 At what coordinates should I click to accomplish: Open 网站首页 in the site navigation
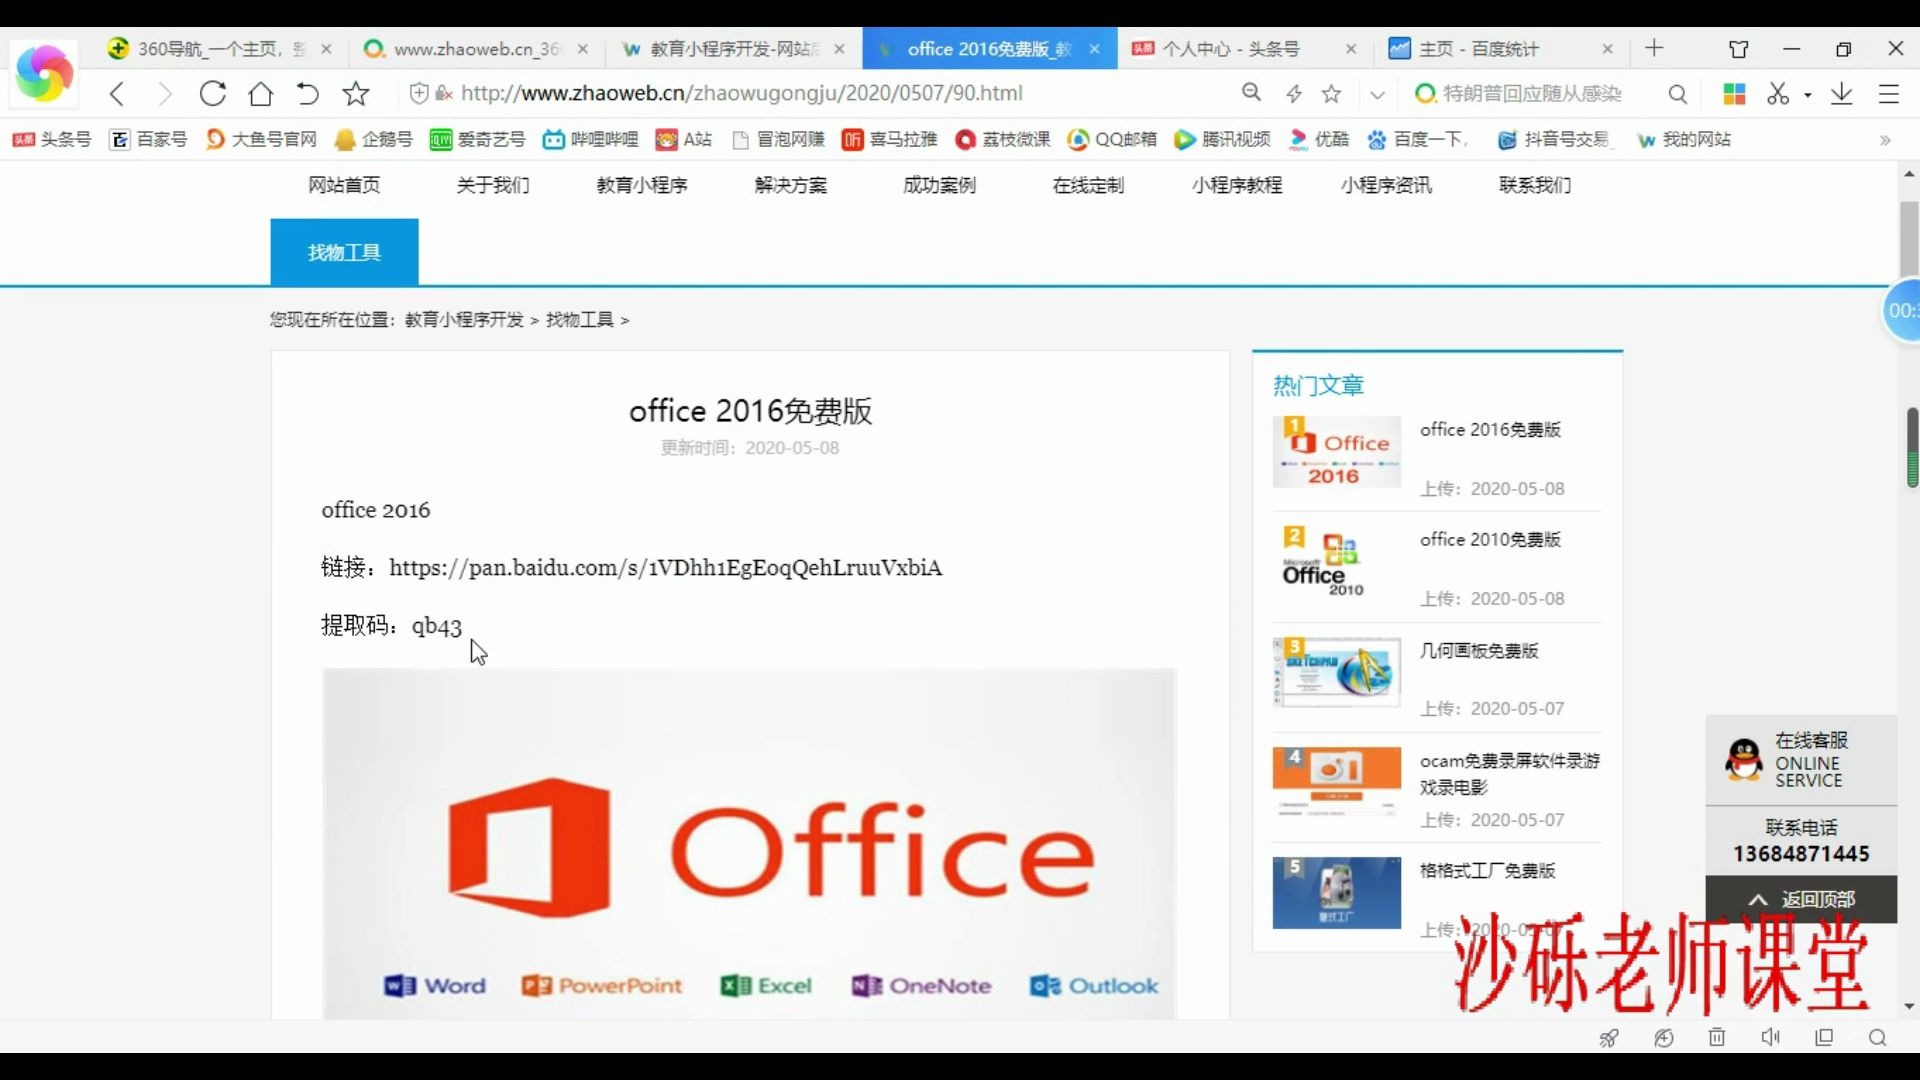click(x=344, y=185)
